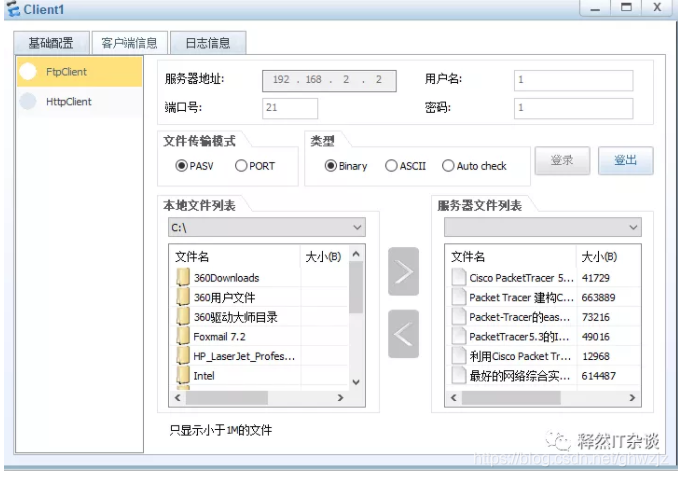Click file icon for 利用Cisco Packet Tr...

[458, 356]
